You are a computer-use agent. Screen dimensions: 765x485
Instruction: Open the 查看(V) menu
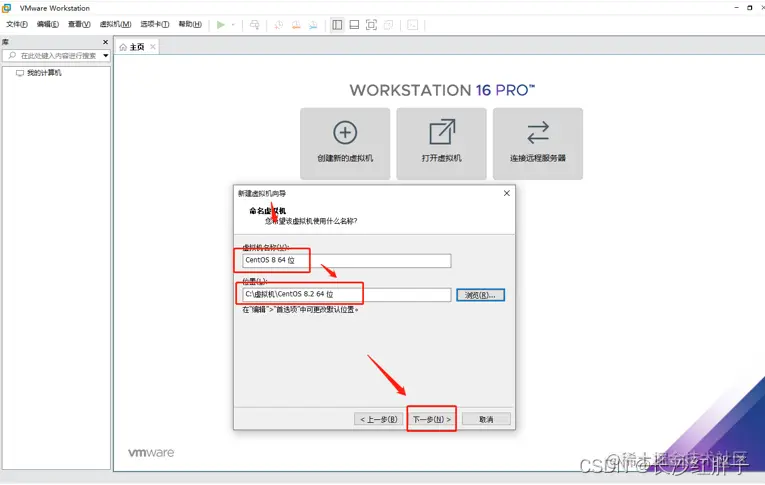click(x=79, y=24)
